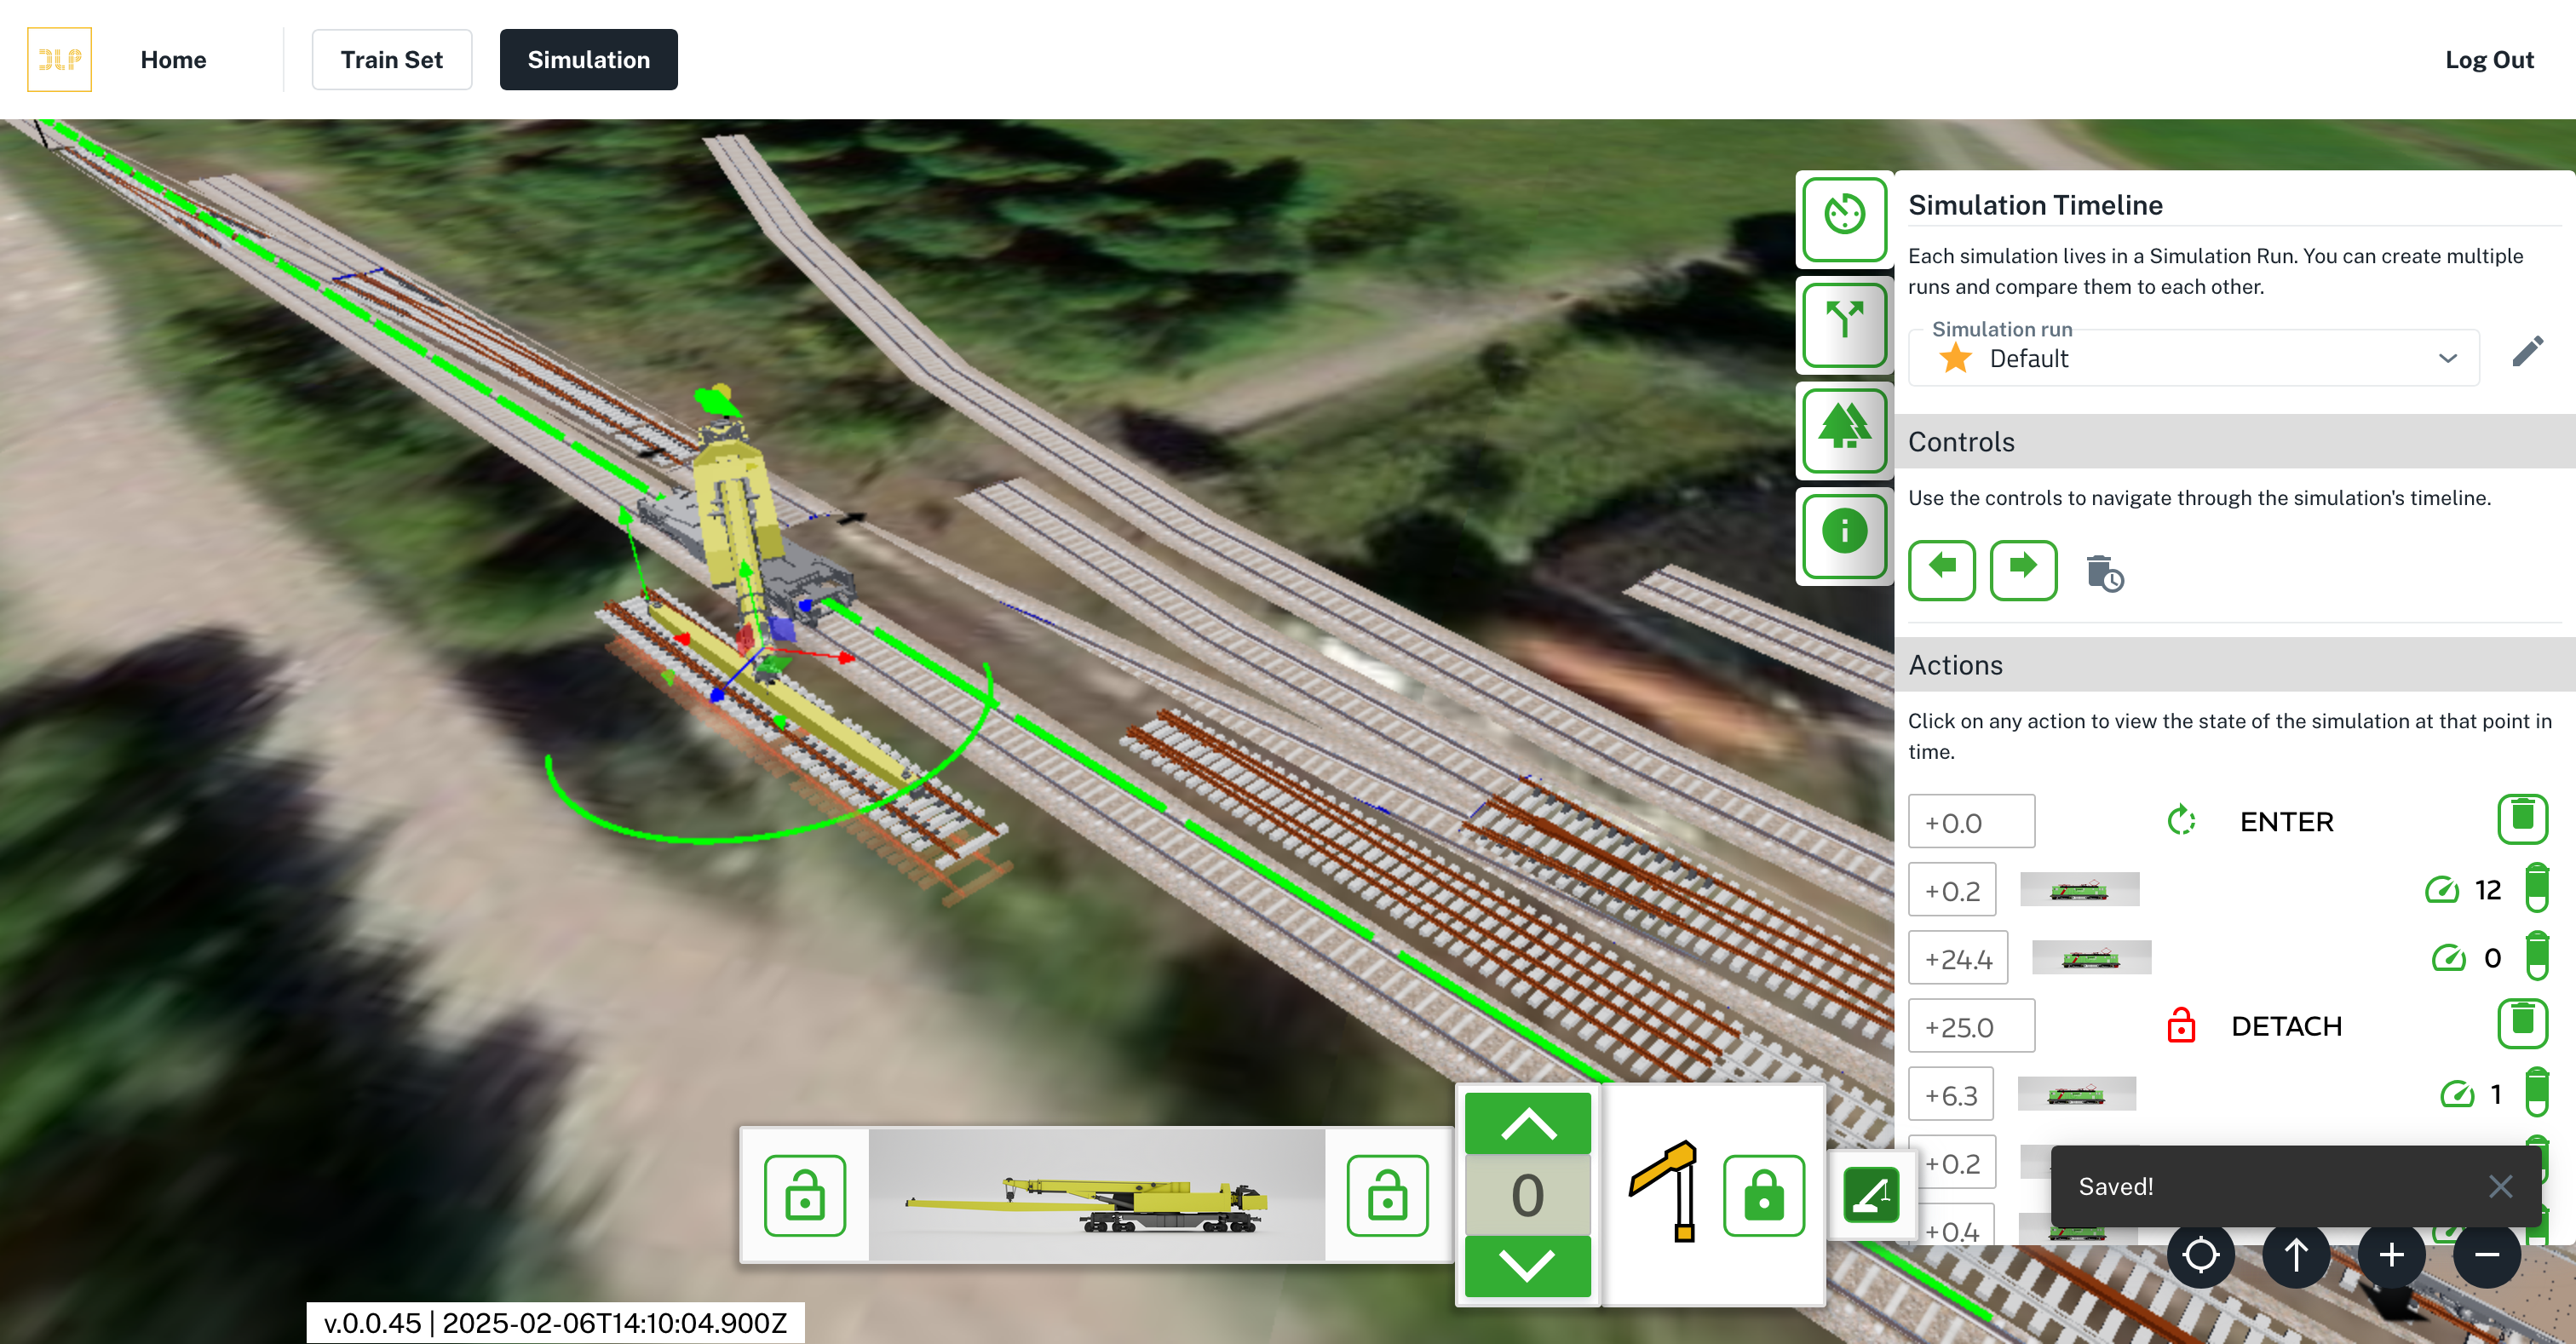Image resolution: width=2576 pixels, height=1344 pixels.
Task: Open the trees environment panel icon
Action: point(1843,430)
